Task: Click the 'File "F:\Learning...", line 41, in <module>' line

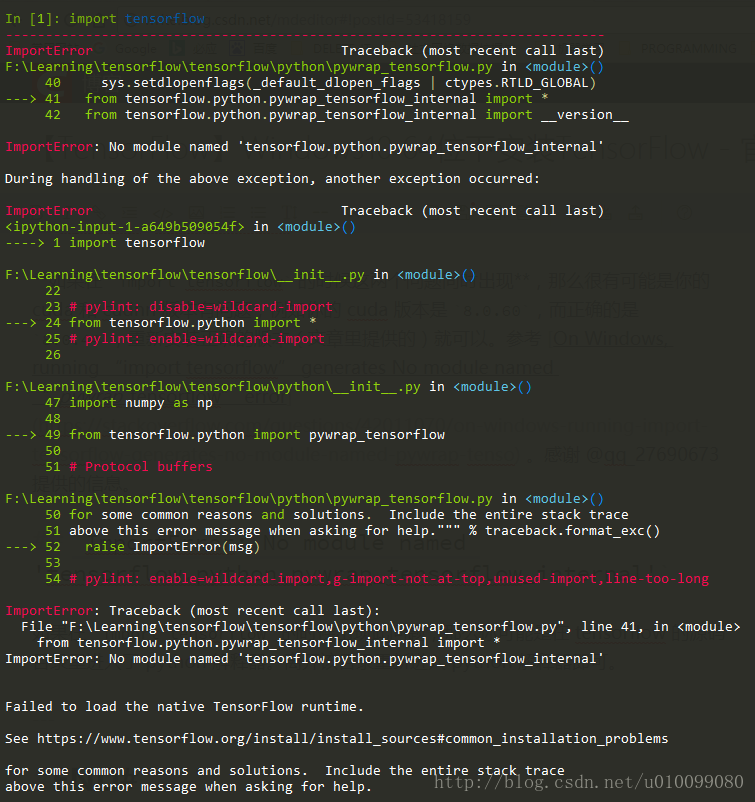Action: coord(381,627)
